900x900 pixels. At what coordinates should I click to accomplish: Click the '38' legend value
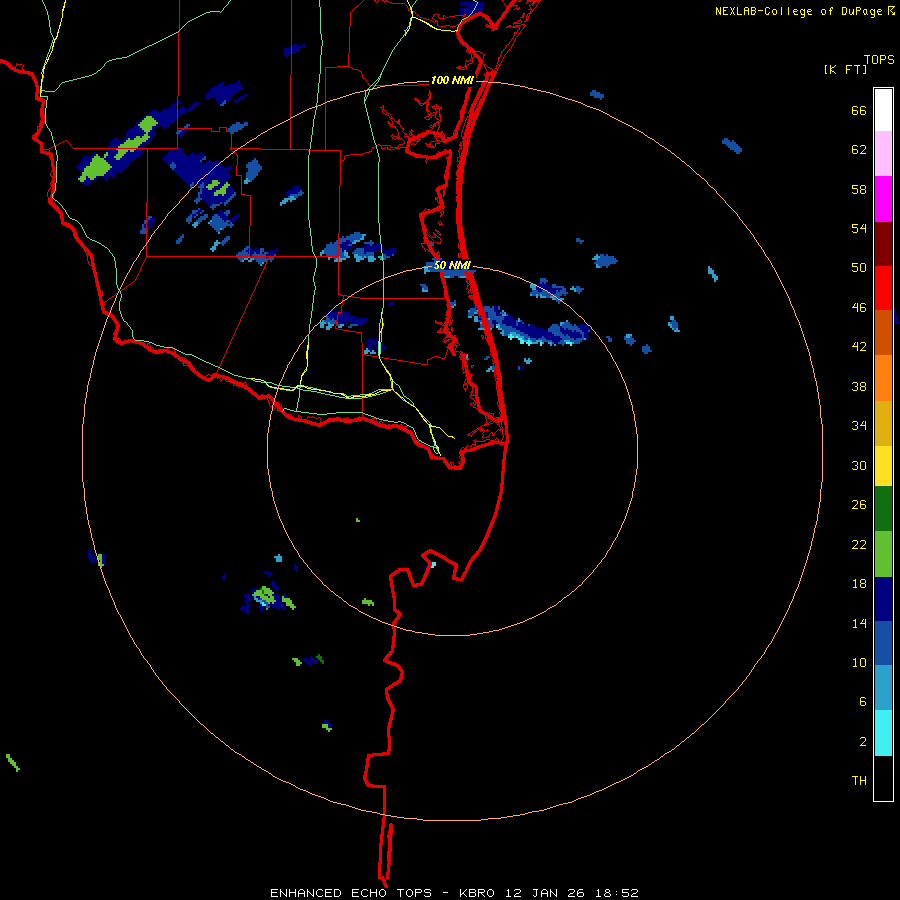(859, 387)
